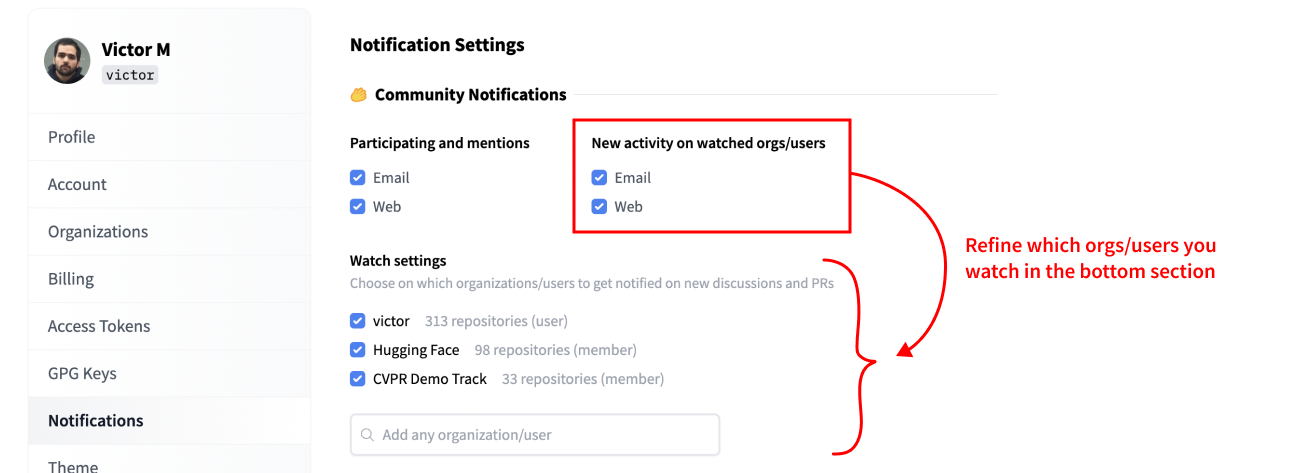Open Access Tokens settings
The width and height of the screenshot is (1313, 473).
point(99,326)
